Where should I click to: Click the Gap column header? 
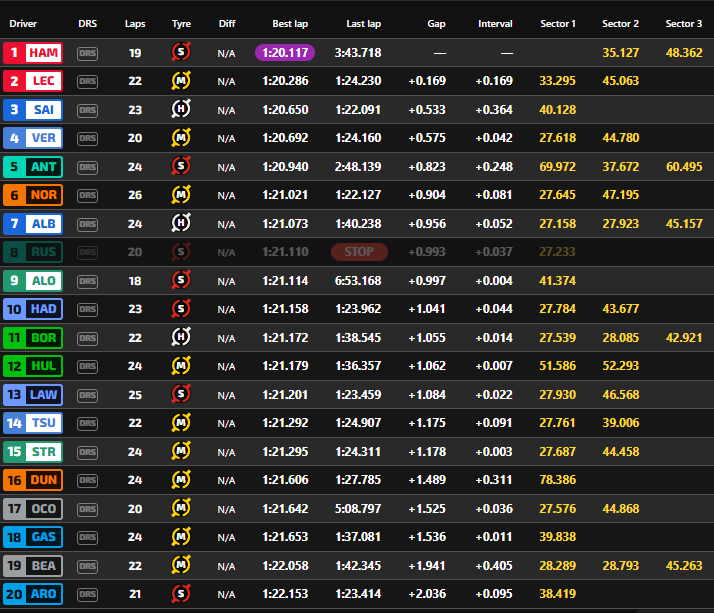(x=436, y=23)
